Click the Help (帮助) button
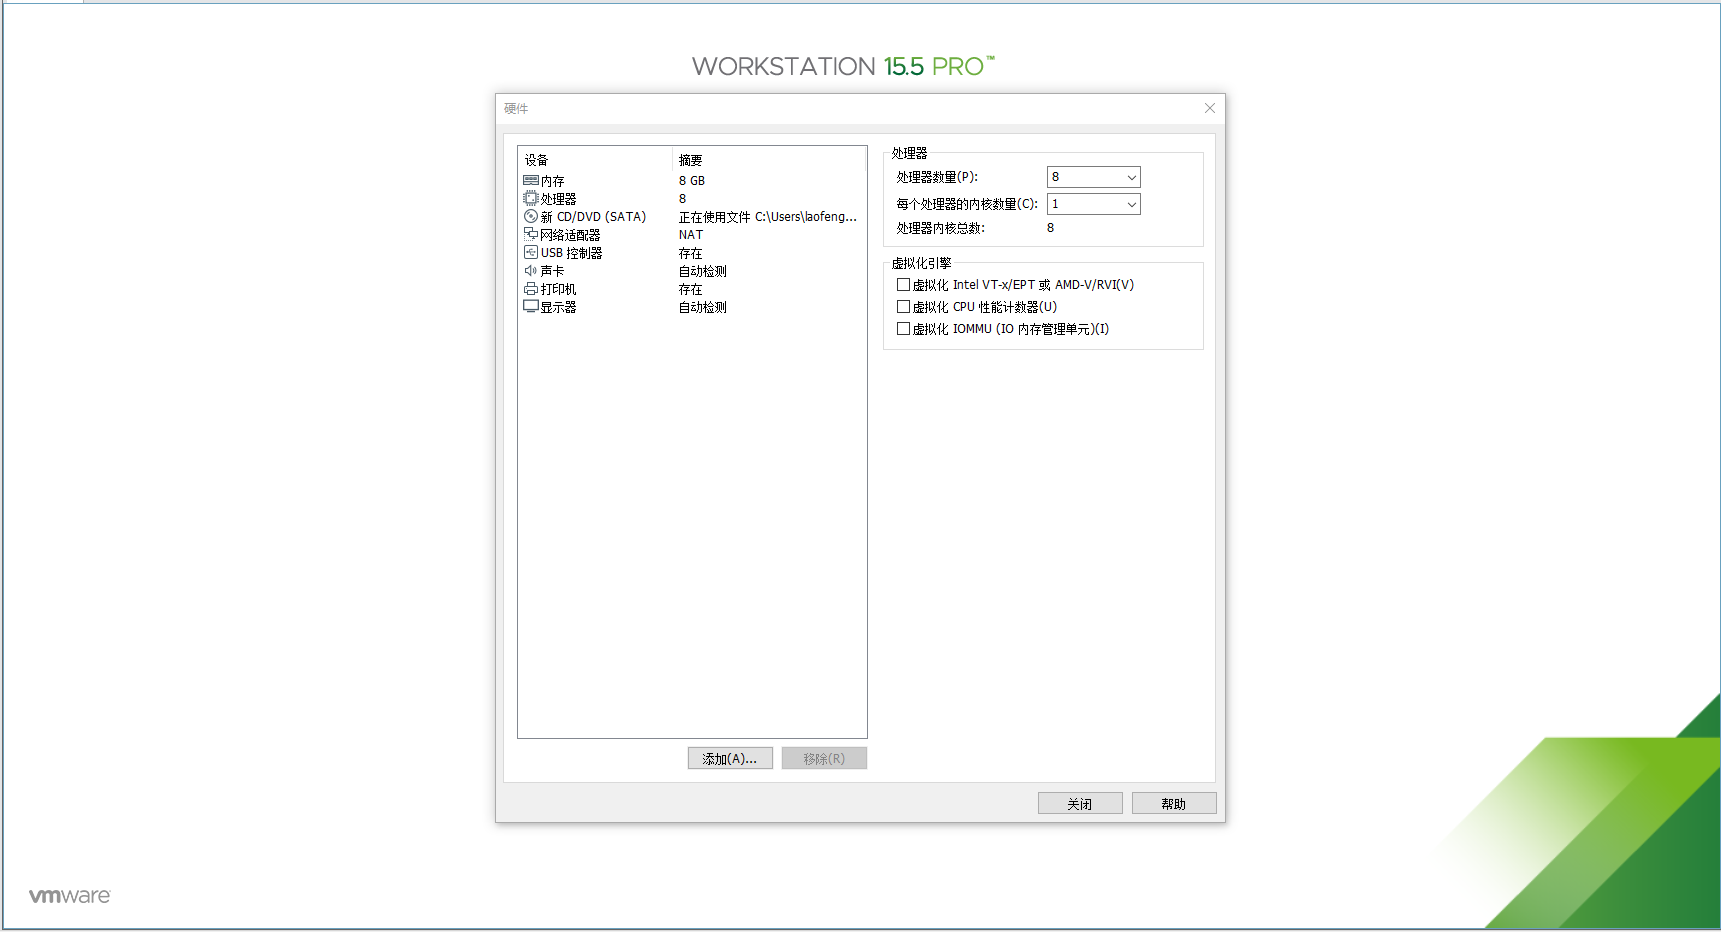The width and height of the screenshot is (1721, 932). (1174, 804)
